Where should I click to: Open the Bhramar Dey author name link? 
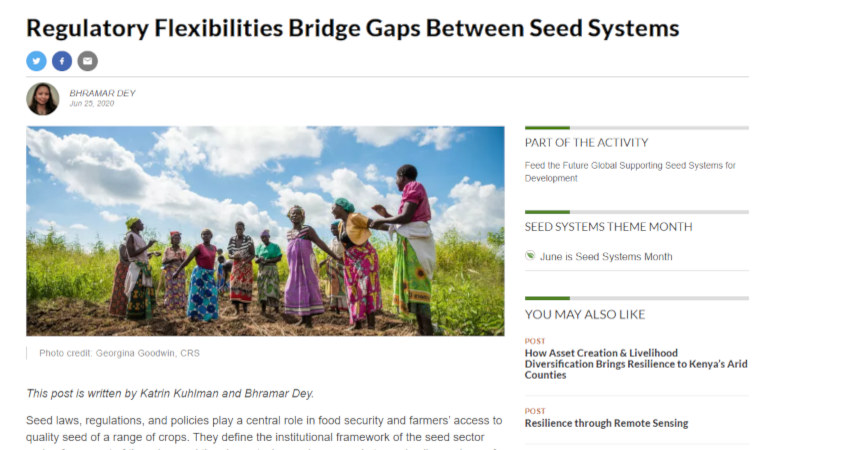[102, 93]
